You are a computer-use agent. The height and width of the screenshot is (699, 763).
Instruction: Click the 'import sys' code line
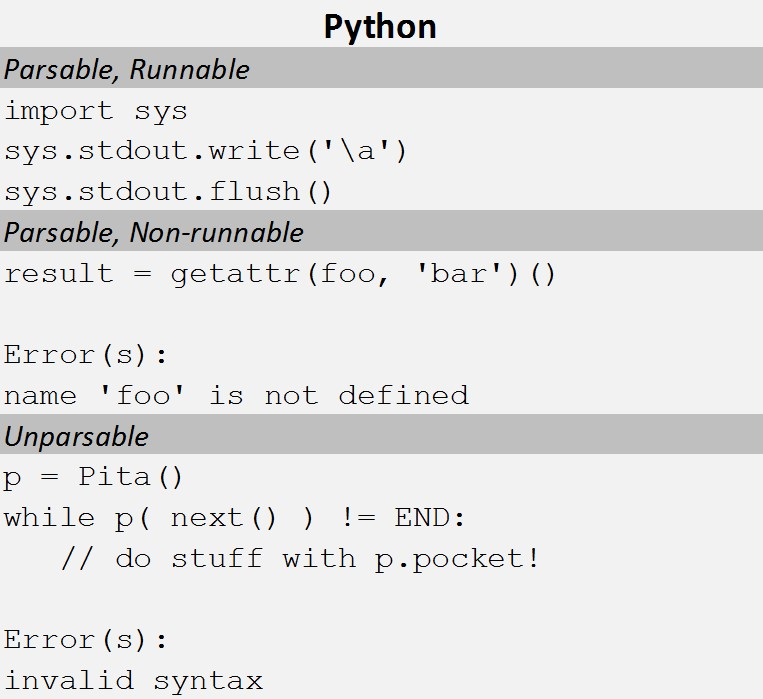coord(95,111)
